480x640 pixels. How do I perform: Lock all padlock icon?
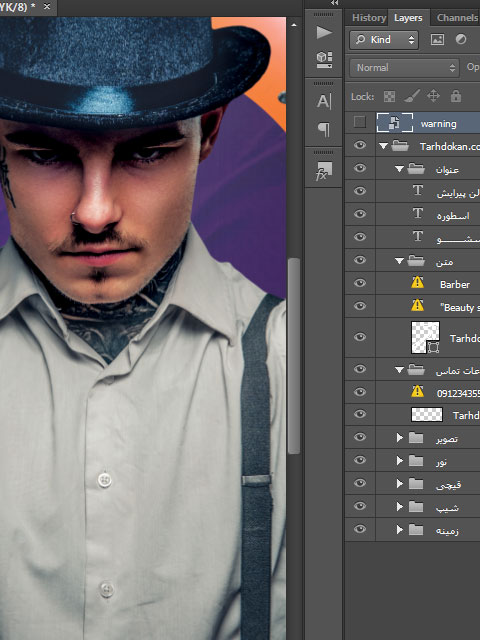(456, 96)
